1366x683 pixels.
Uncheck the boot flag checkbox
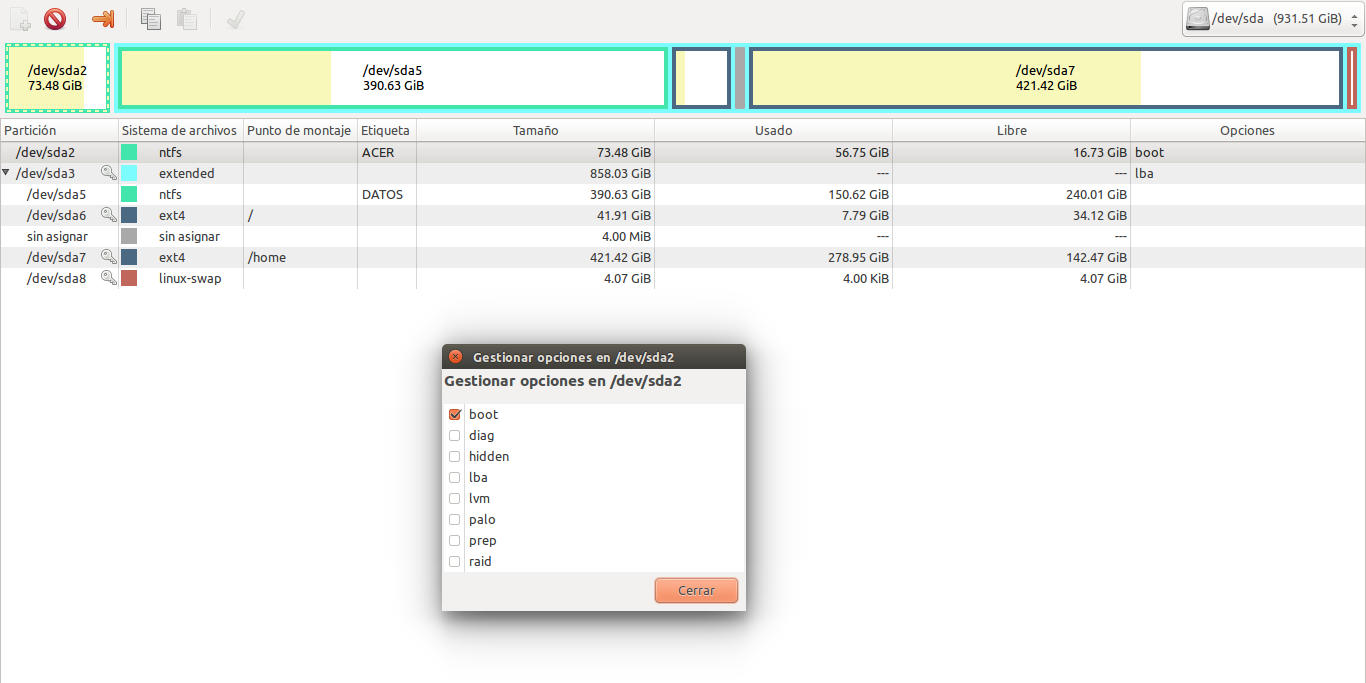tap(455, 414)
